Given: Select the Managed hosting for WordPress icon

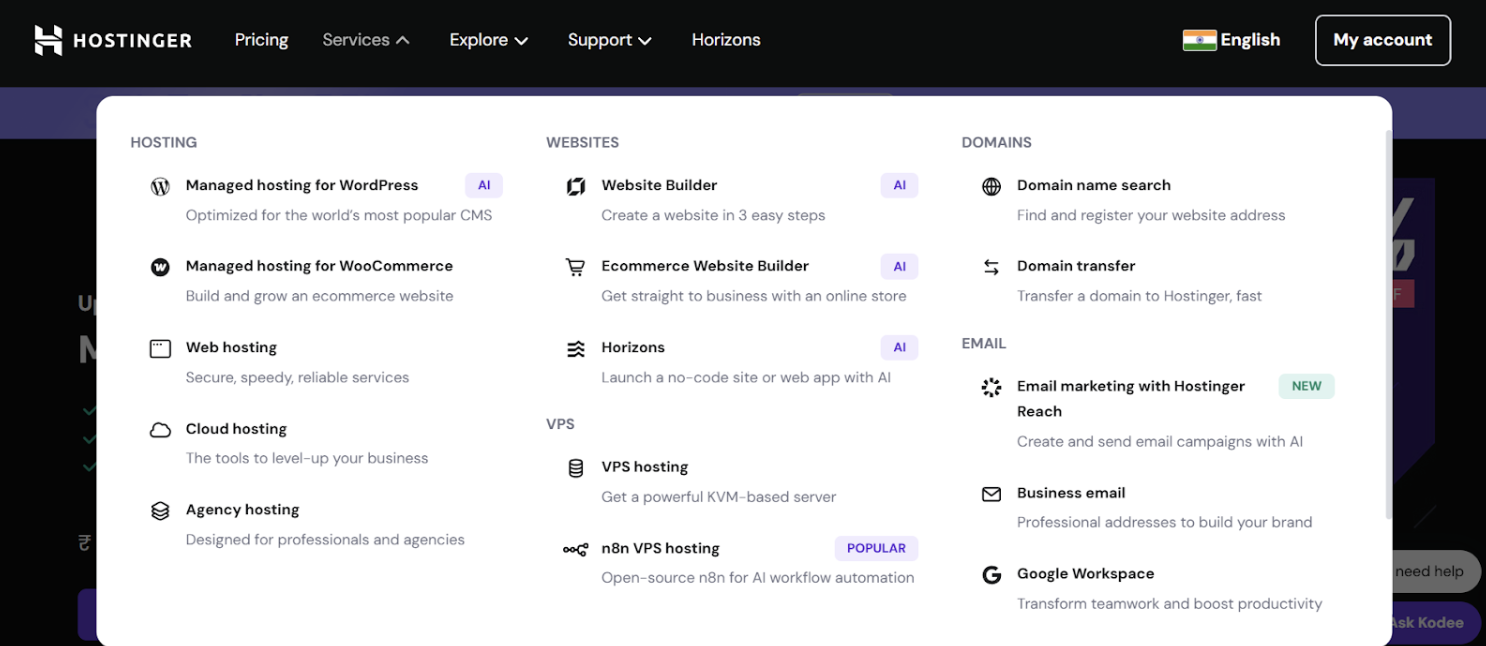Looking at the screenshot, I should pos(160,185).
